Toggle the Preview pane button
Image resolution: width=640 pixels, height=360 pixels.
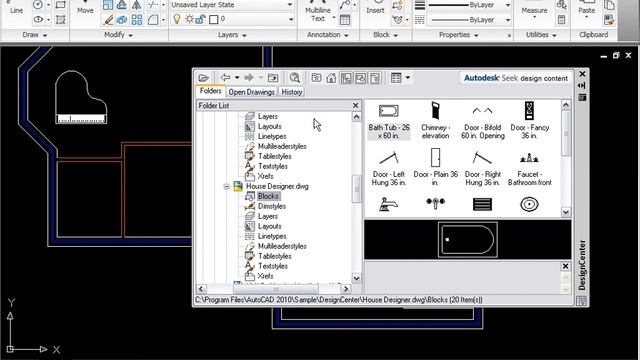360,78
